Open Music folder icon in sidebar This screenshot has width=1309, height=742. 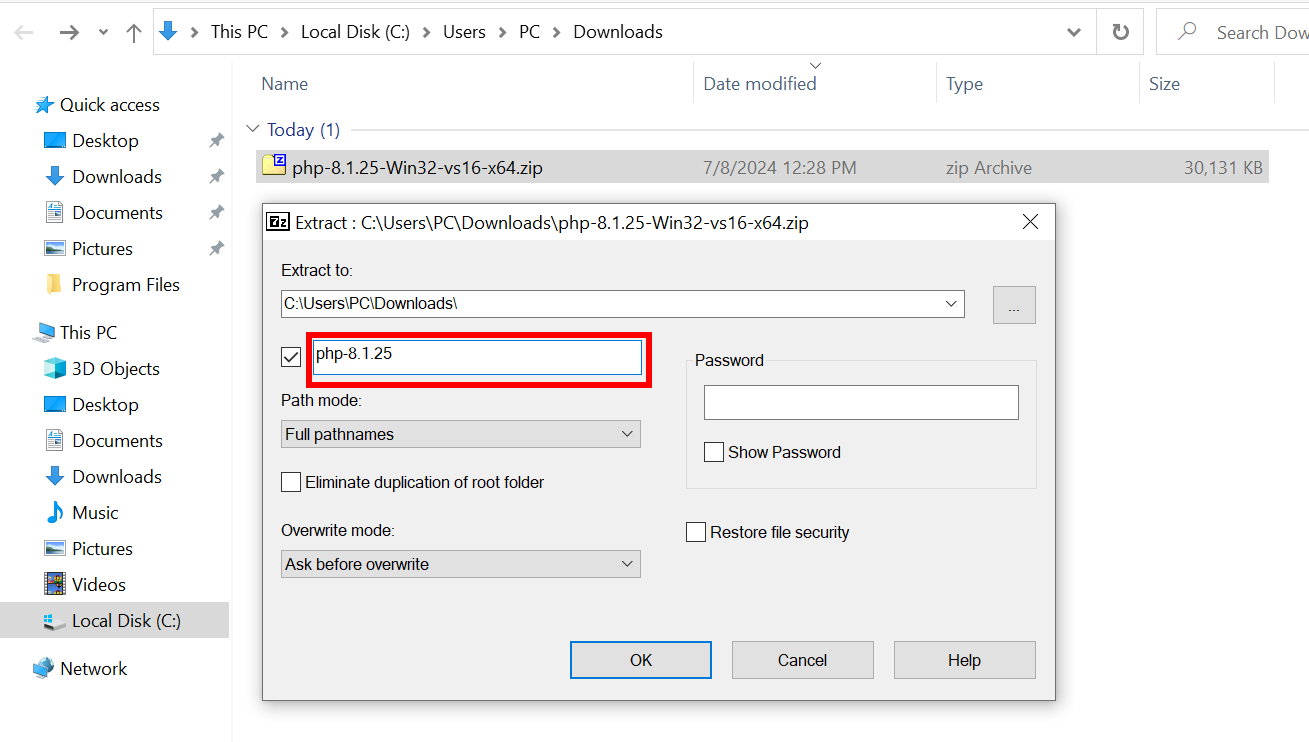click(x=55, y=513)
